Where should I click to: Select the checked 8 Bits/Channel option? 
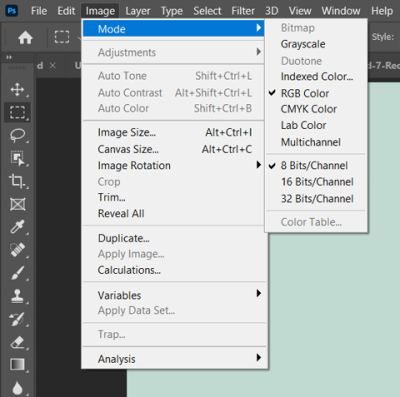click(316, 165)
